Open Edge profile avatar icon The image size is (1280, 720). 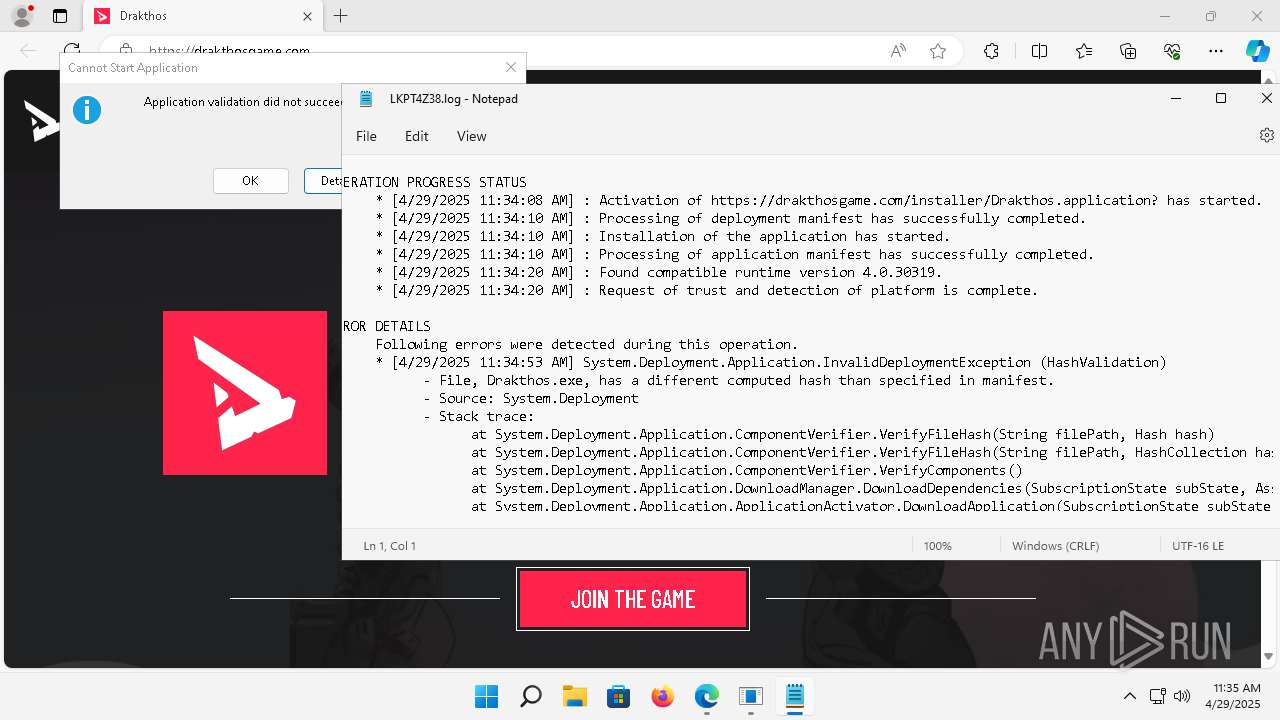[x=22, y=16]
